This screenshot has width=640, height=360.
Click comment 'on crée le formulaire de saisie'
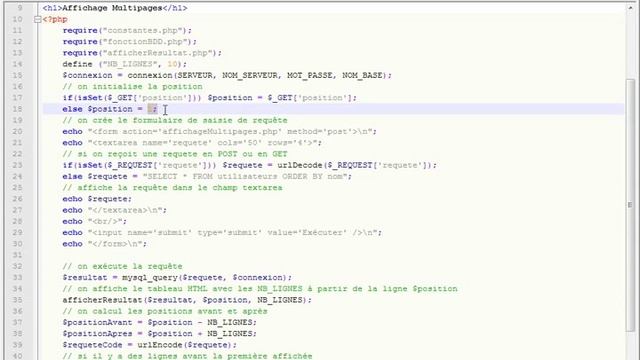[175, 120]
